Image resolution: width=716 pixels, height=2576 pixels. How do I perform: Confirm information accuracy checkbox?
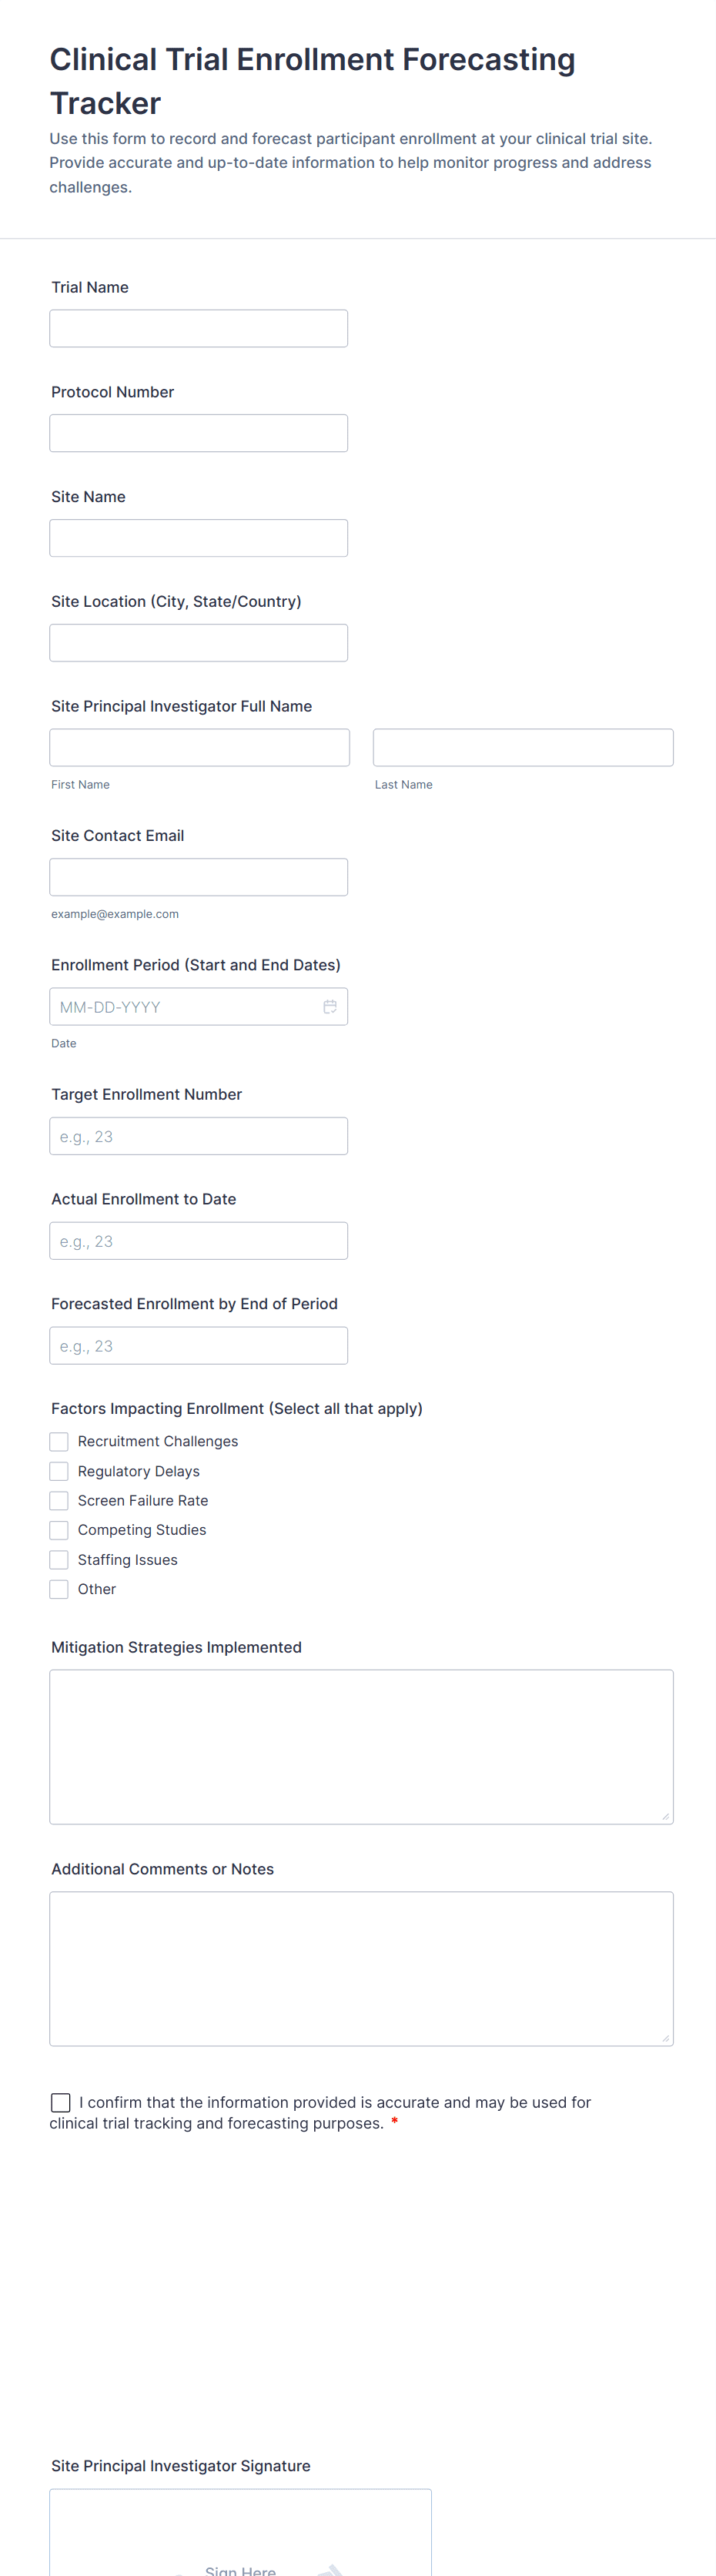(x=61, y=2102)
